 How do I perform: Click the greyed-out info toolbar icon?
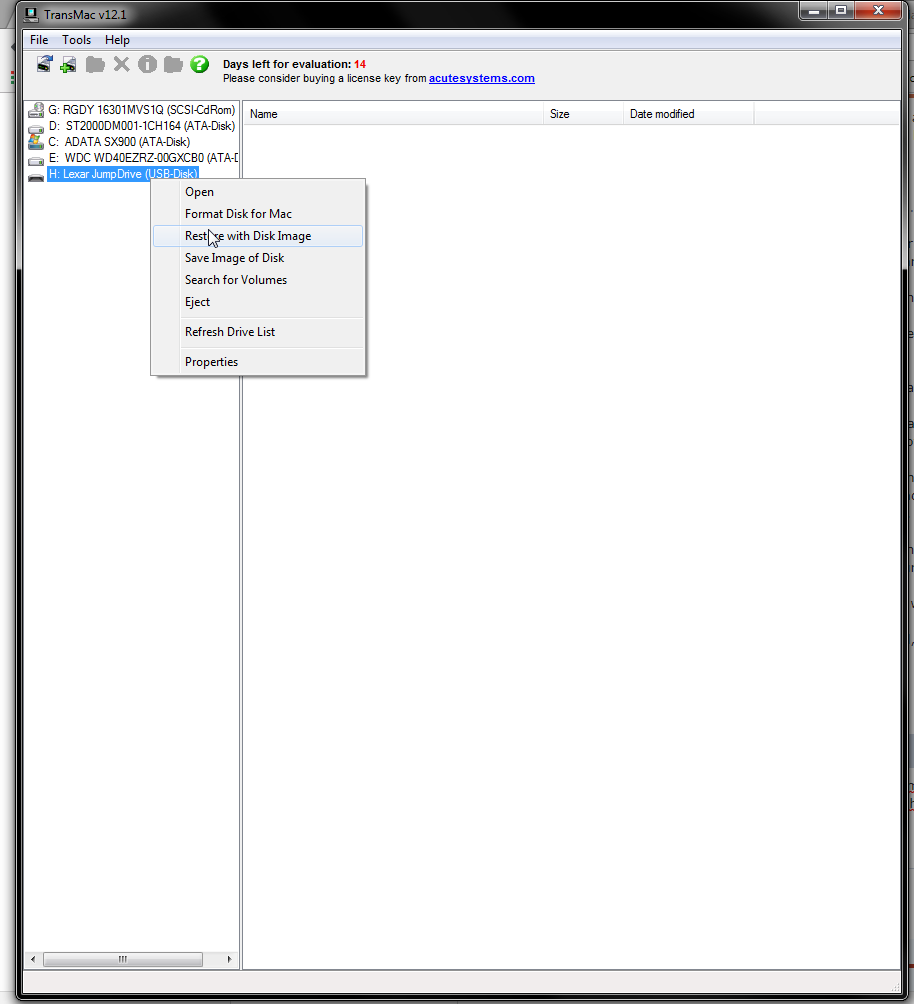point(147,64)
